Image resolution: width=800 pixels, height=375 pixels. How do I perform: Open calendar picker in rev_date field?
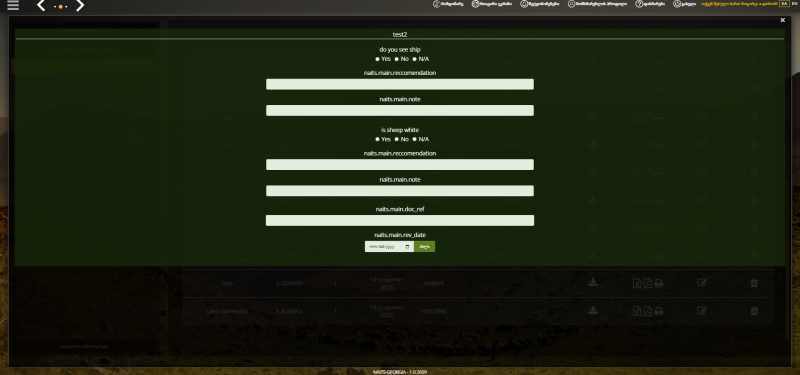(x=407, y=246)
